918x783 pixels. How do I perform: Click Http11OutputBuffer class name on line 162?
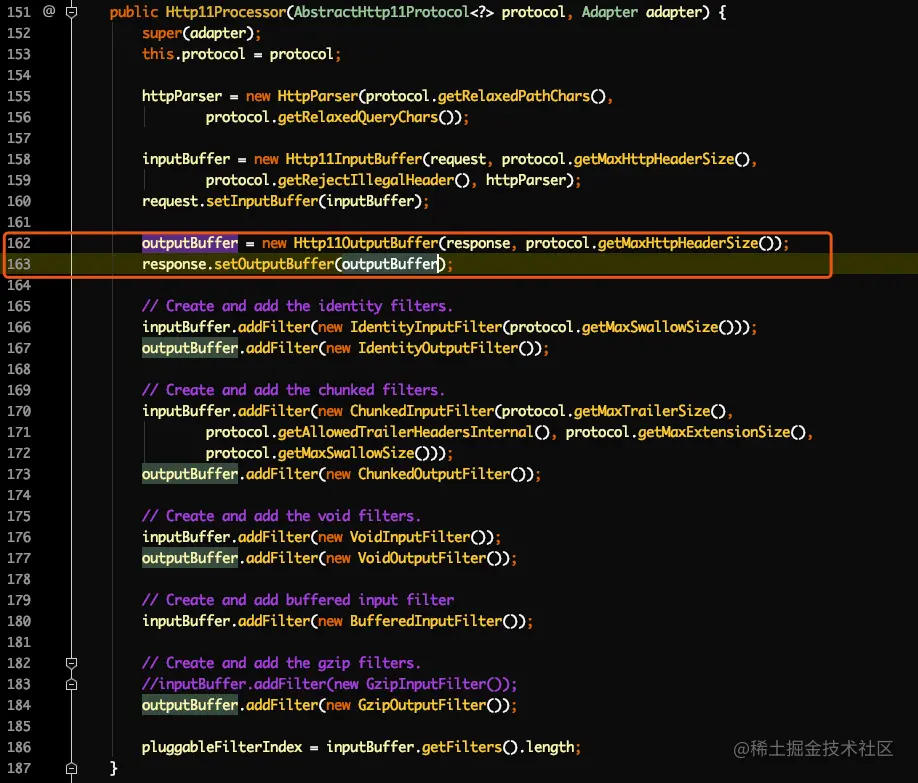coord(365,243)
